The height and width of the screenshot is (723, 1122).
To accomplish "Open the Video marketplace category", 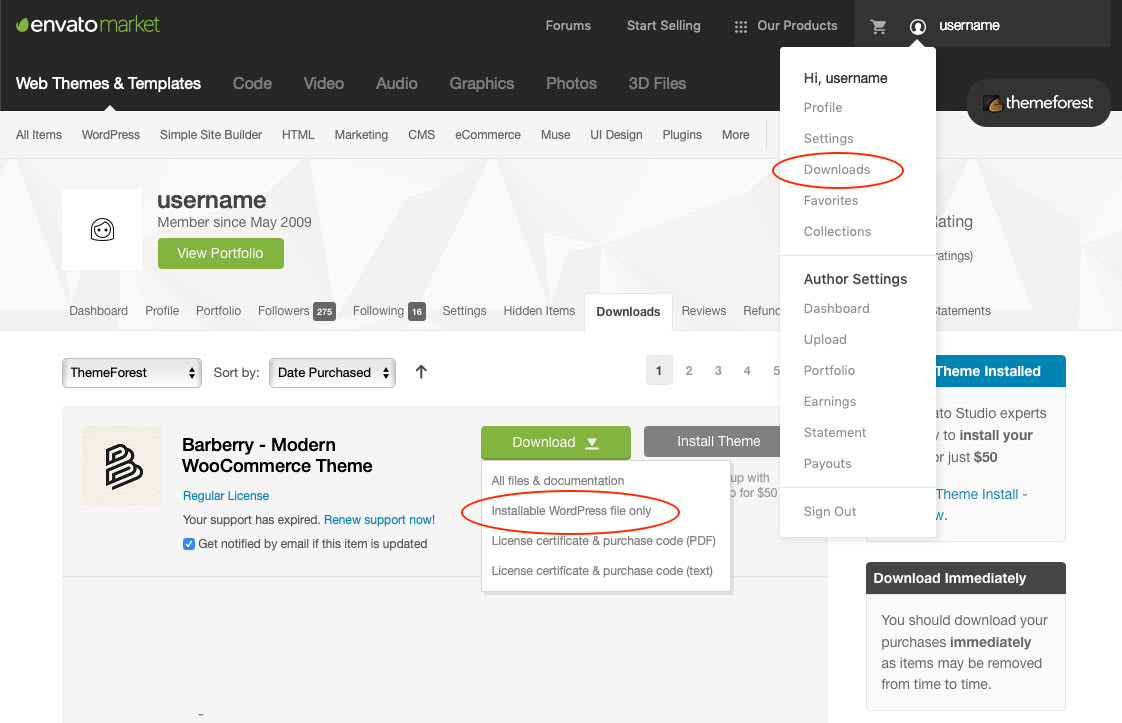I will pyautogui.click(x=323, y=83).
